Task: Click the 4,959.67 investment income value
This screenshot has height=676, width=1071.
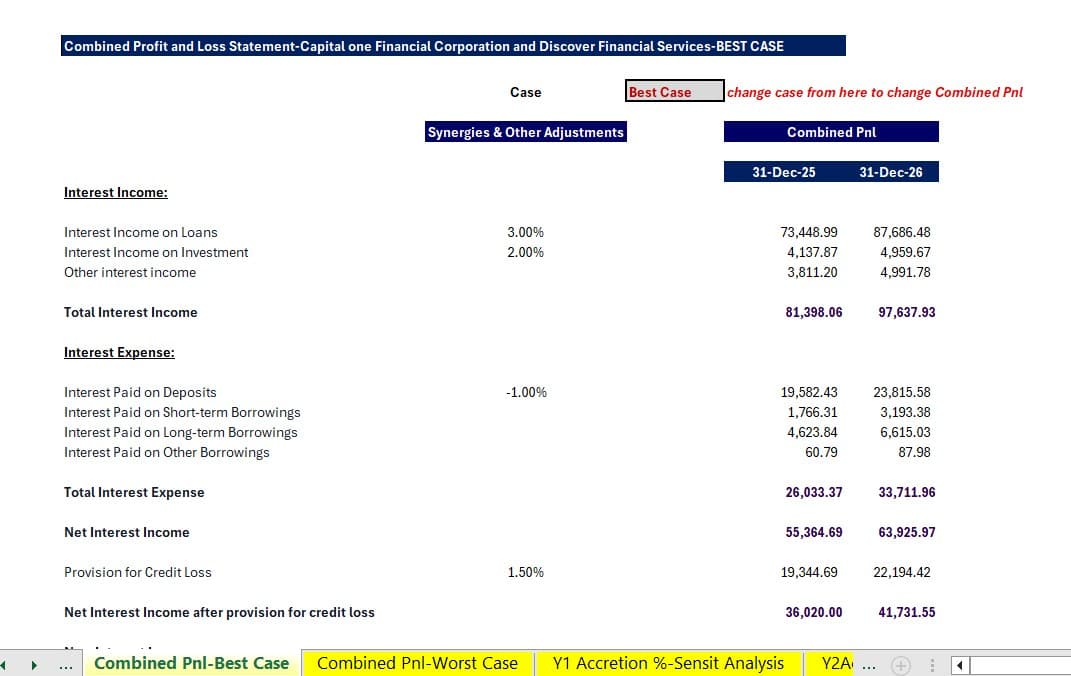Action: pyautogui.click(x=905, y=252)
